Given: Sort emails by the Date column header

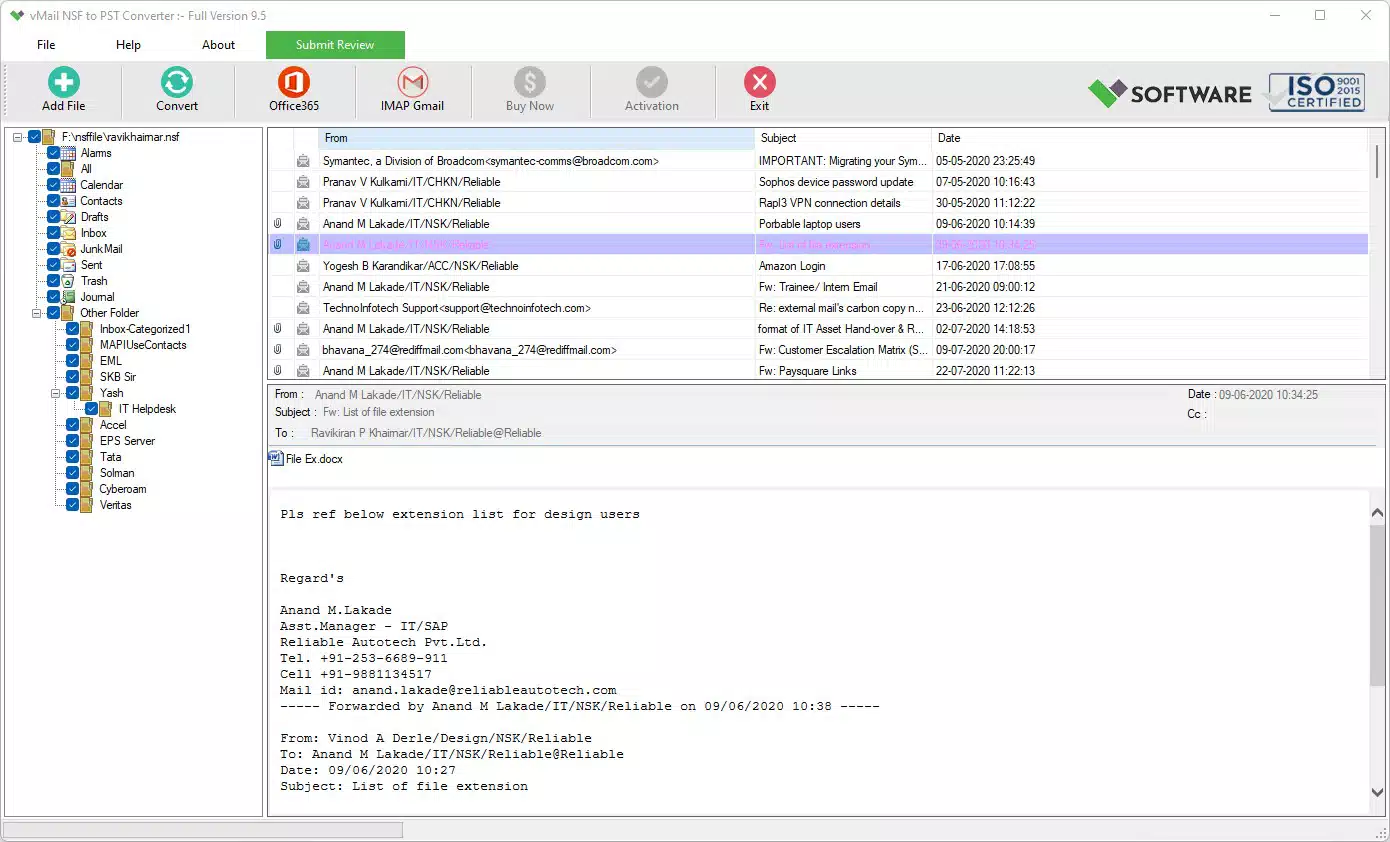Looking at the screenshot, I should coord(1149,138).
